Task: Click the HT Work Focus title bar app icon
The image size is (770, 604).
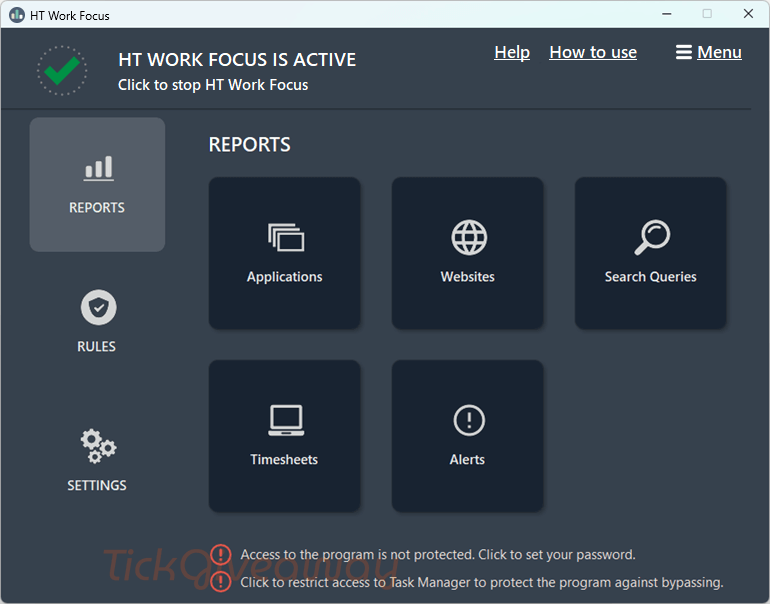Action: (x=17, y=15)
